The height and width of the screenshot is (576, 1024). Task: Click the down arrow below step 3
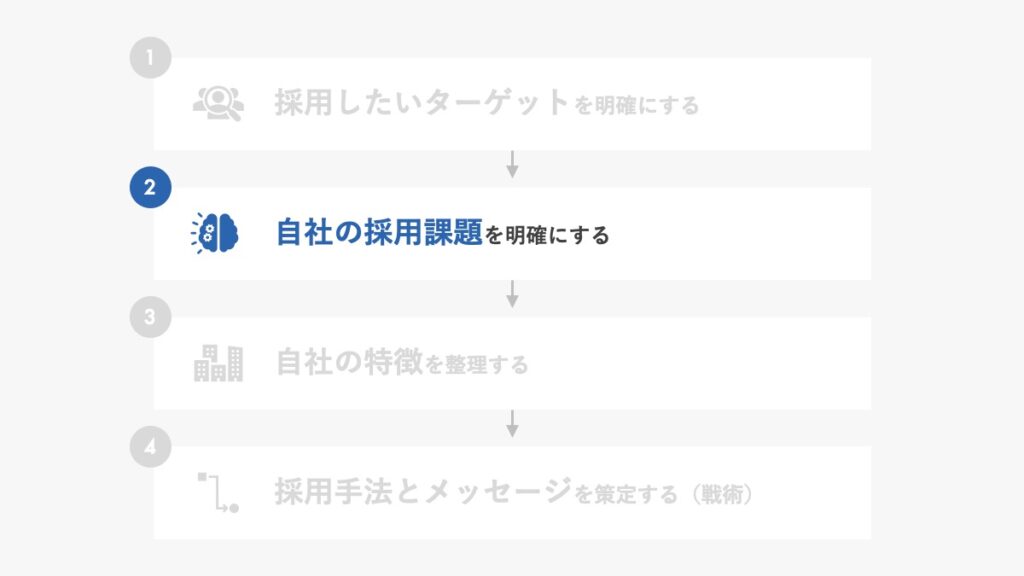[512, 423]
